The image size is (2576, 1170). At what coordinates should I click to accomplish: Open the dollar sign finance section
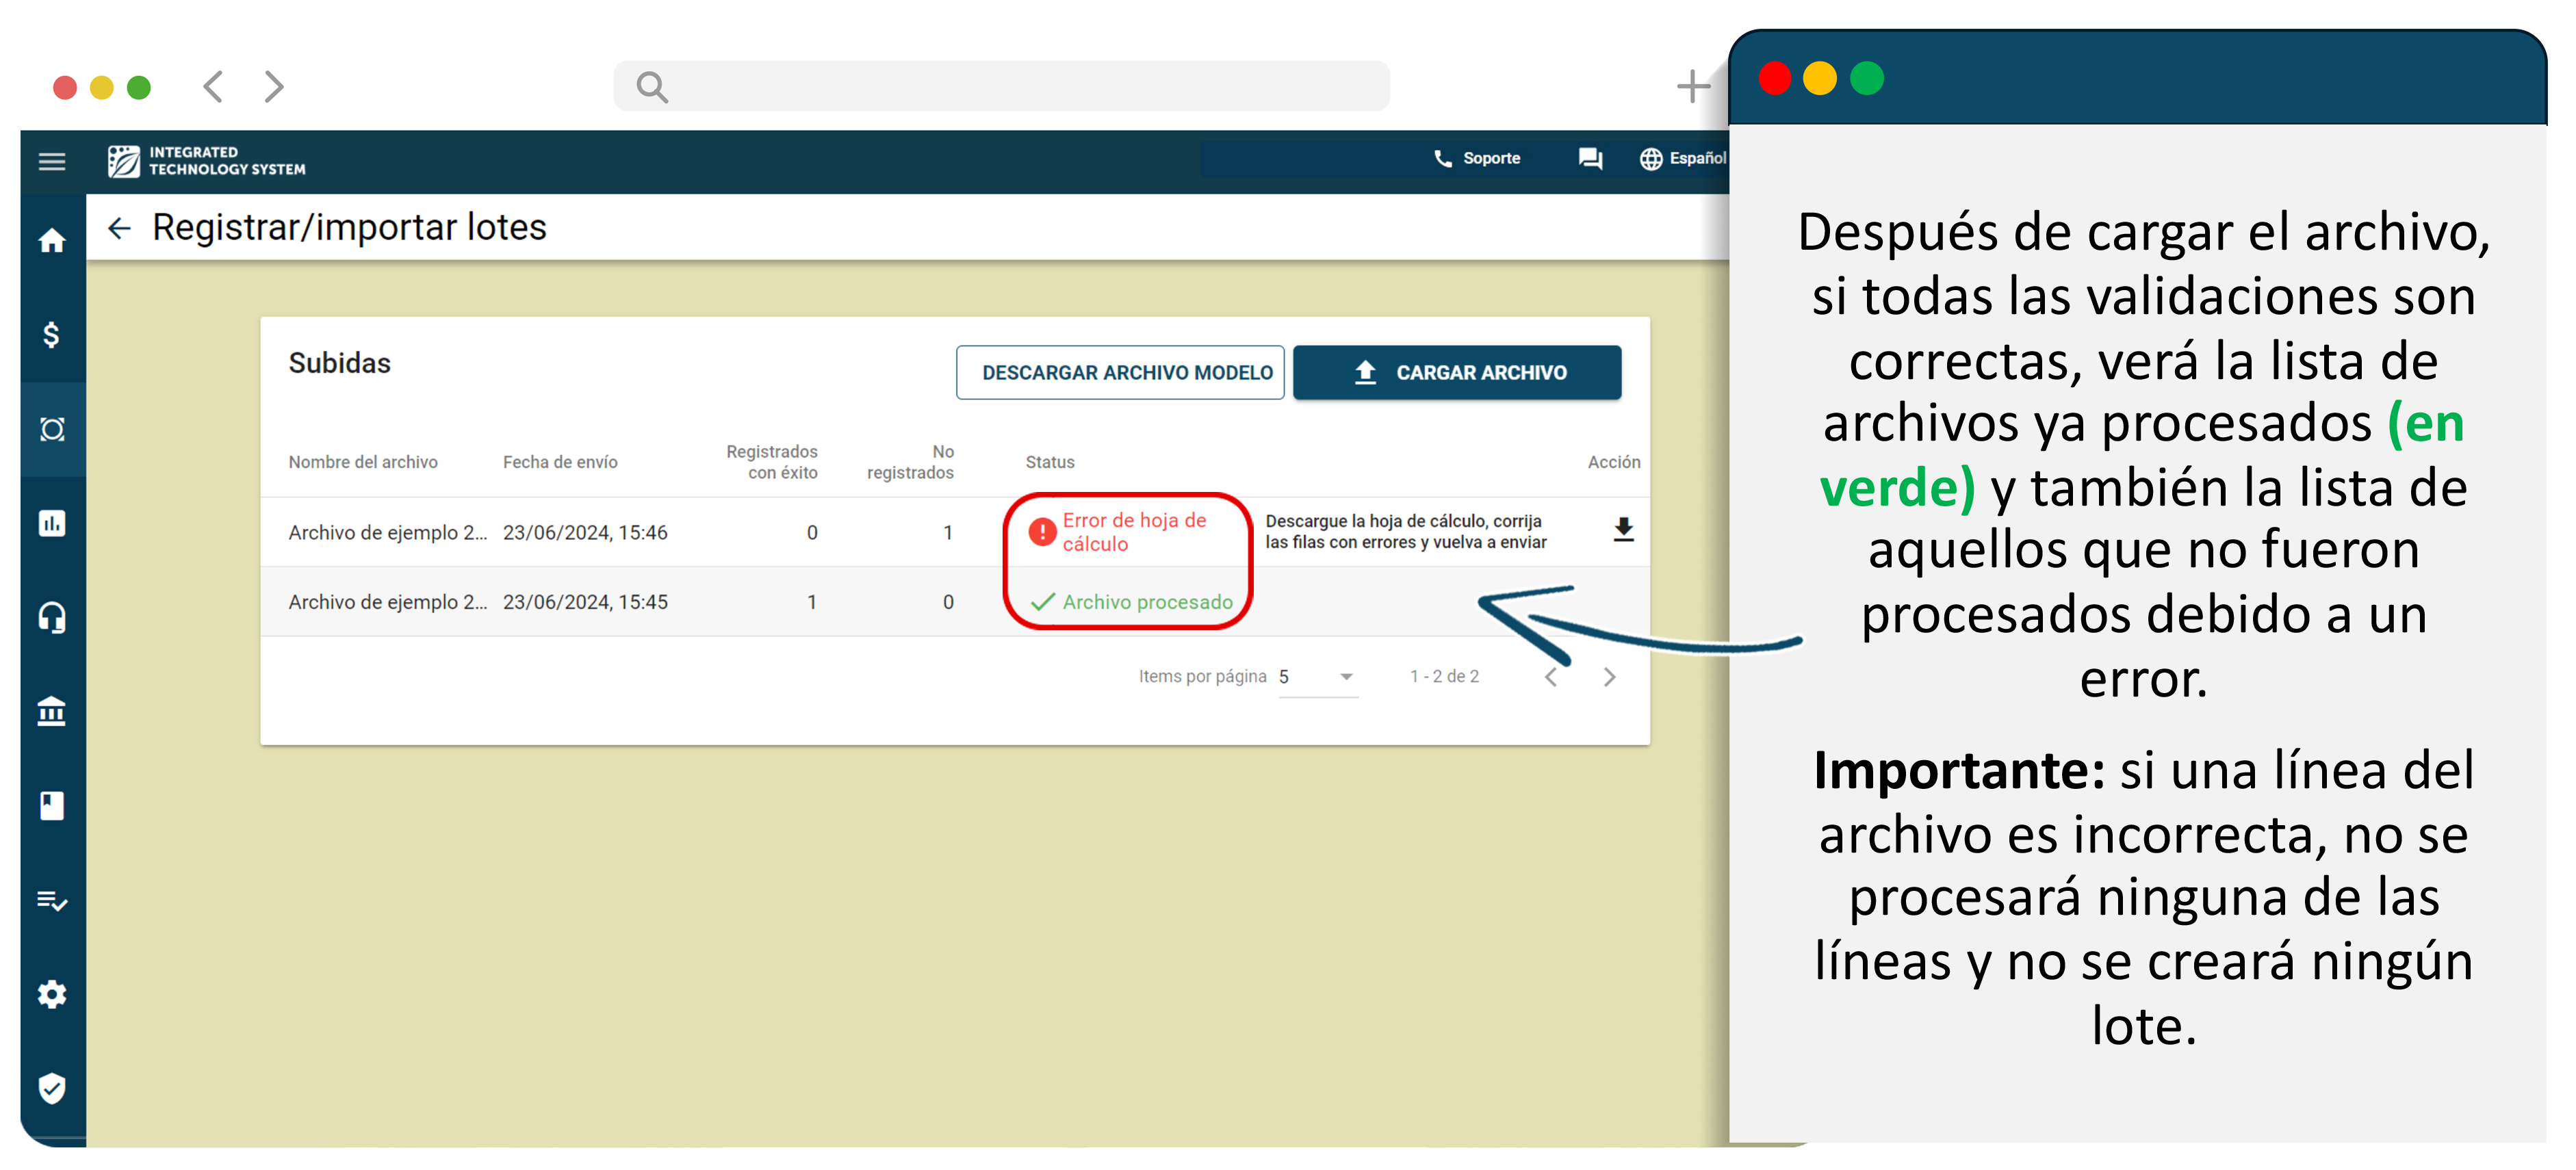point(52,335)
